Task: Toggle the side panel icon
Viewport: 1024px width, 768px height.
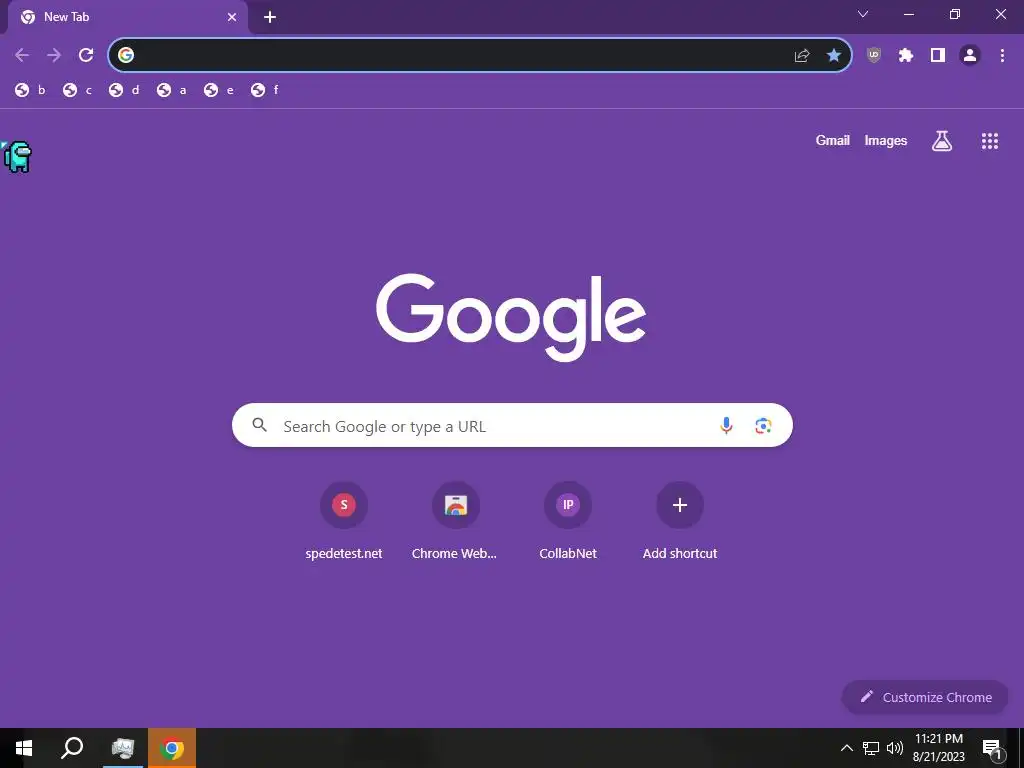Action: 938,56
